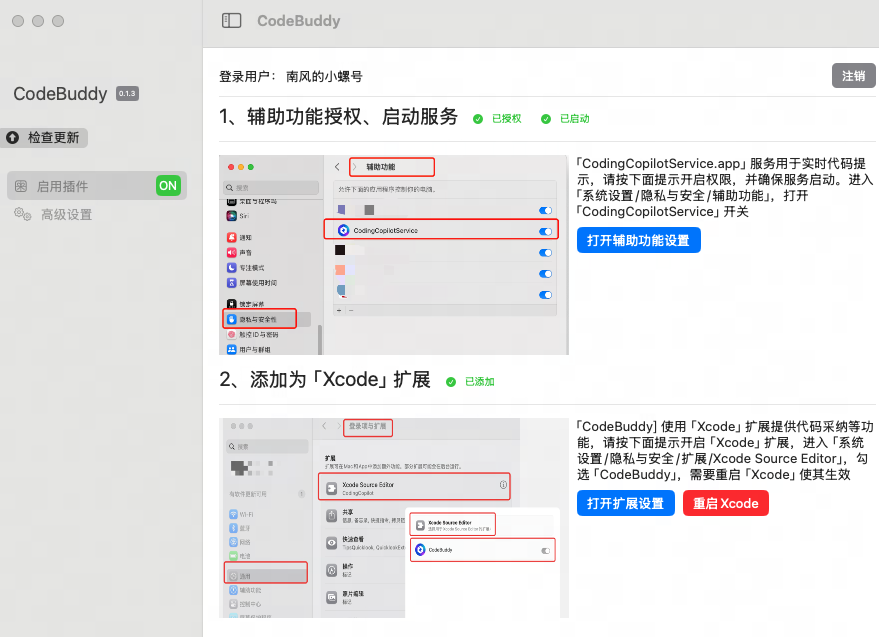Click the 已授权 status label
This screenshot has width=879, height=637.
(507, 119)
